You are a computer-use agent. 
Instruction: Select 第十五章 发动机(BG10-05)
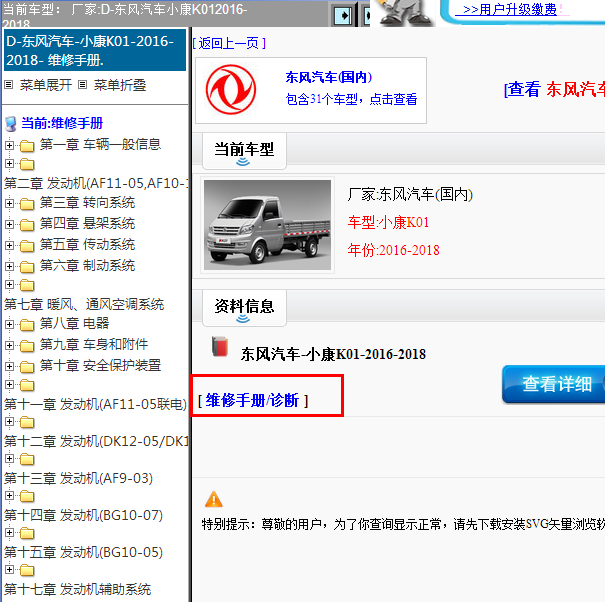tap(83, 552)
